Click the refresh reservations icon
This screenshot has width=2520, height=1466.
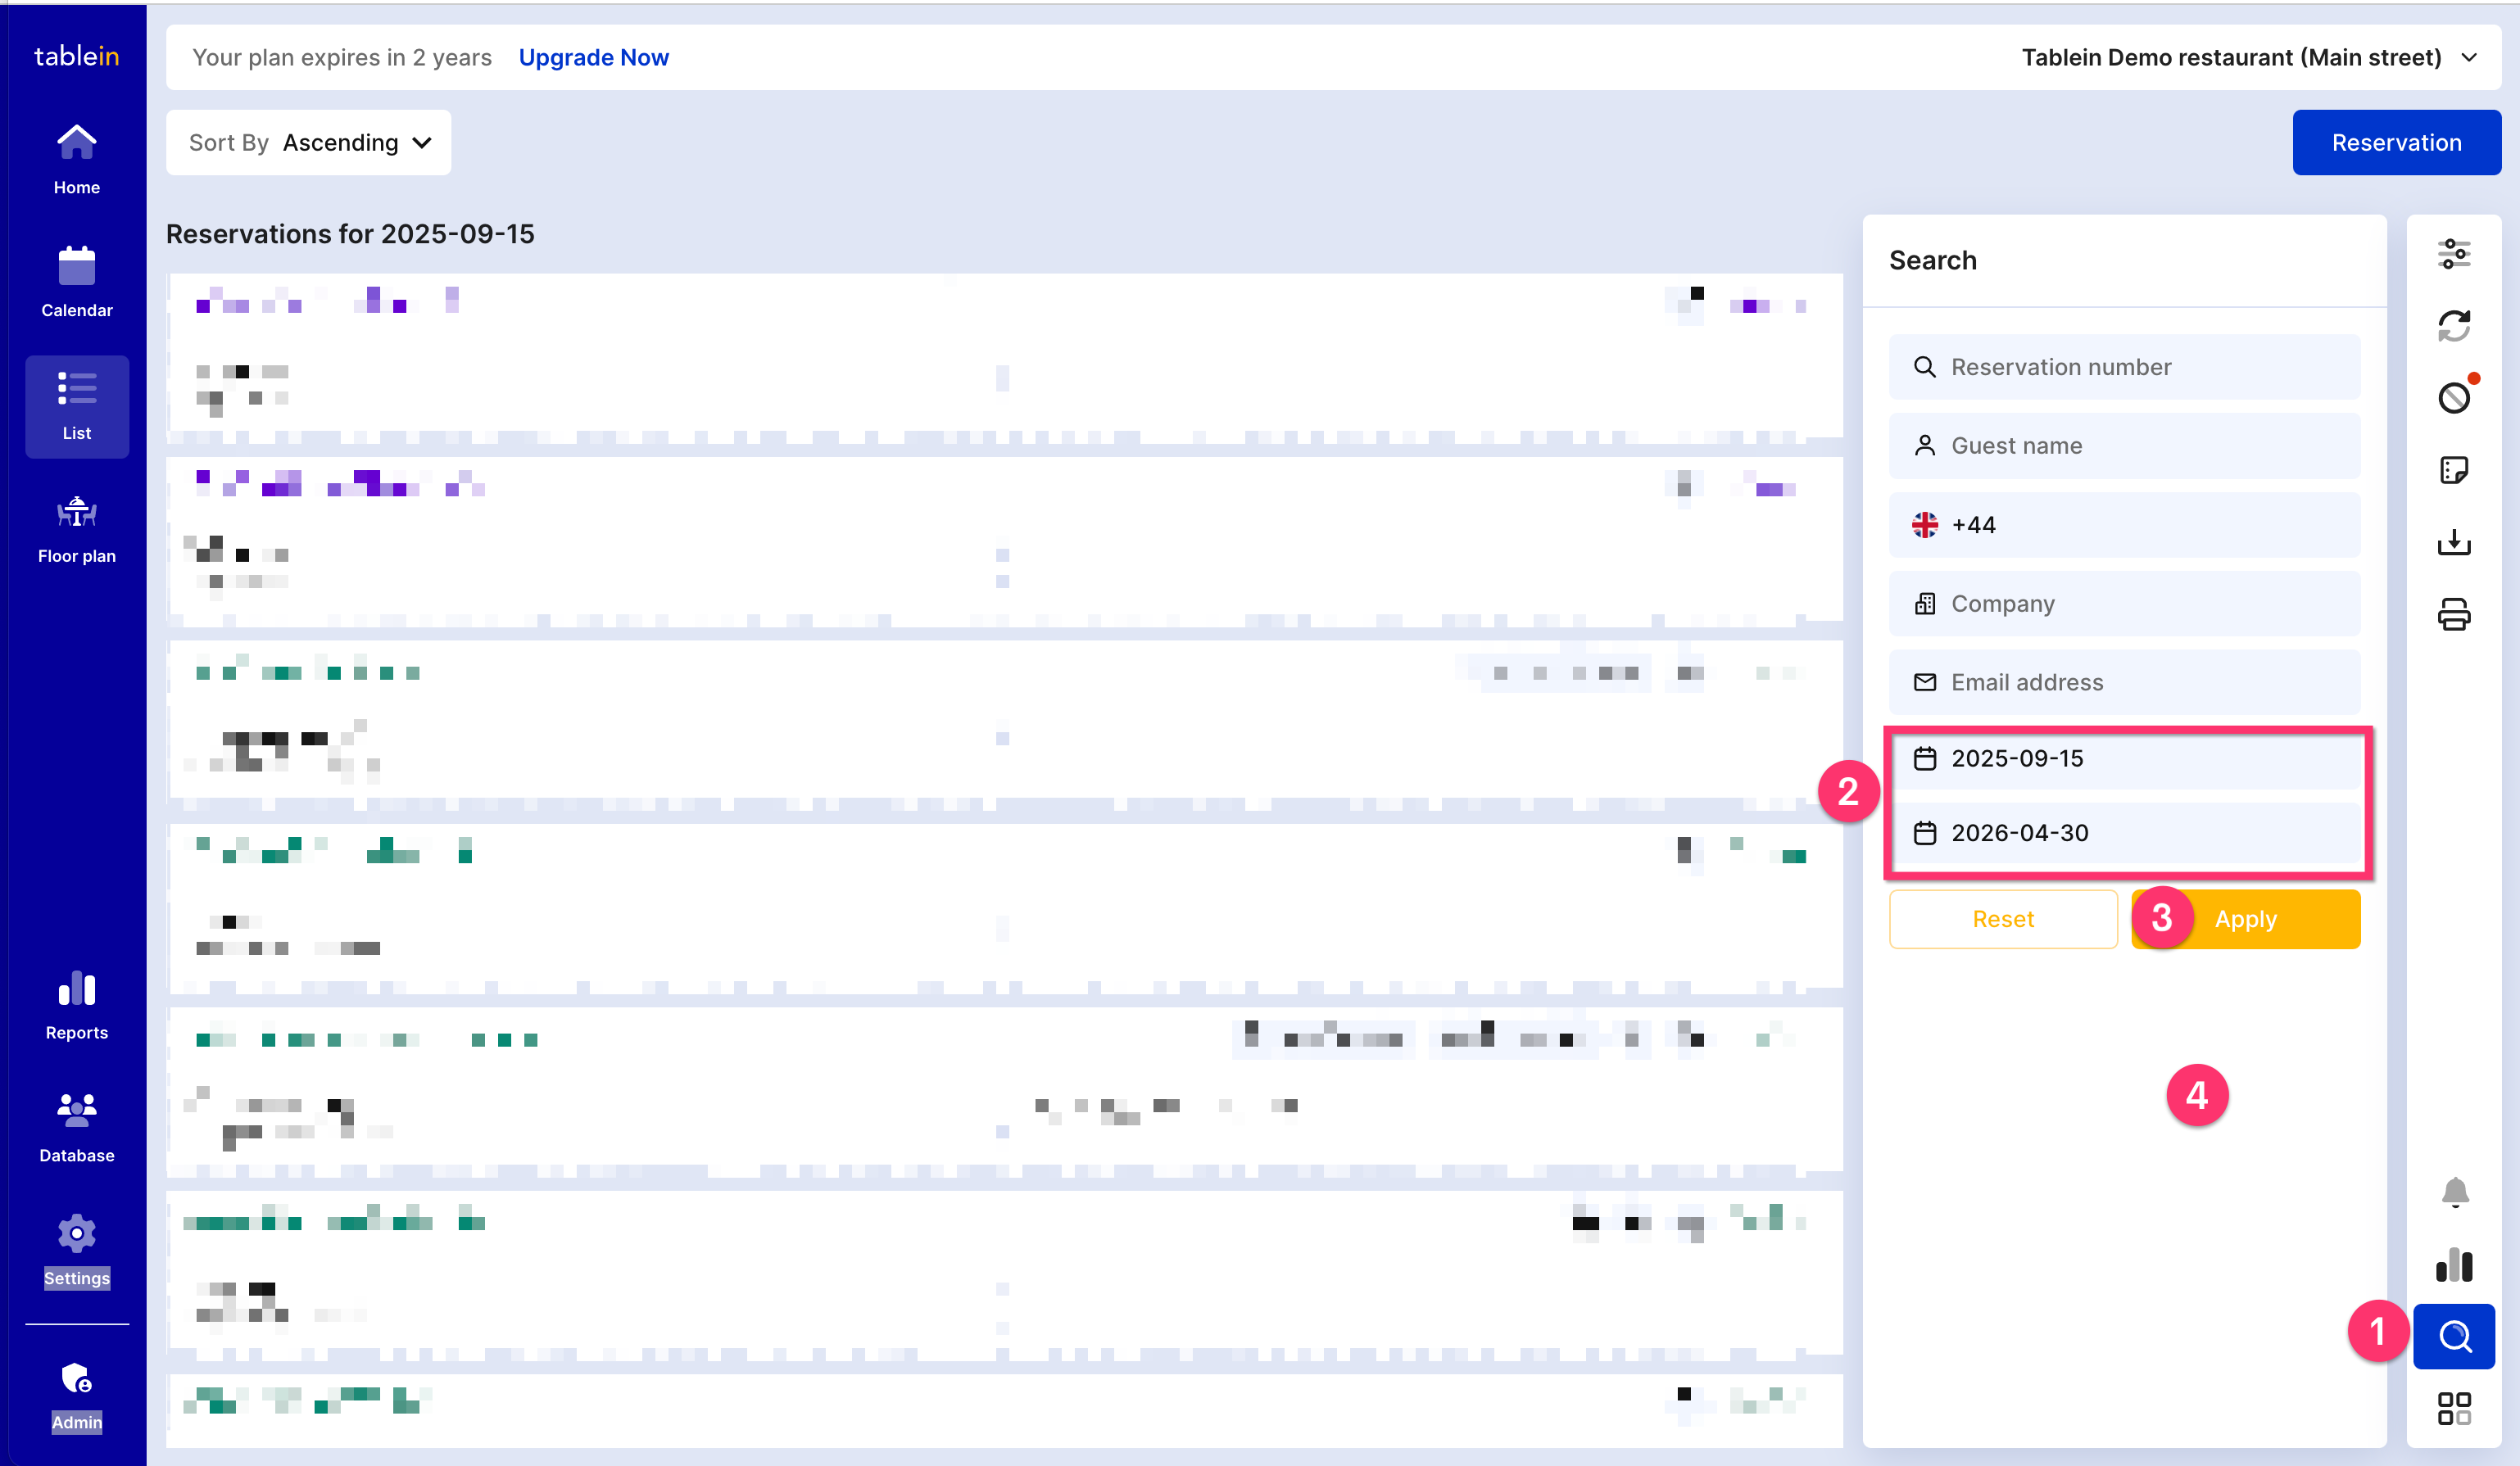(x=2453, y=326)
